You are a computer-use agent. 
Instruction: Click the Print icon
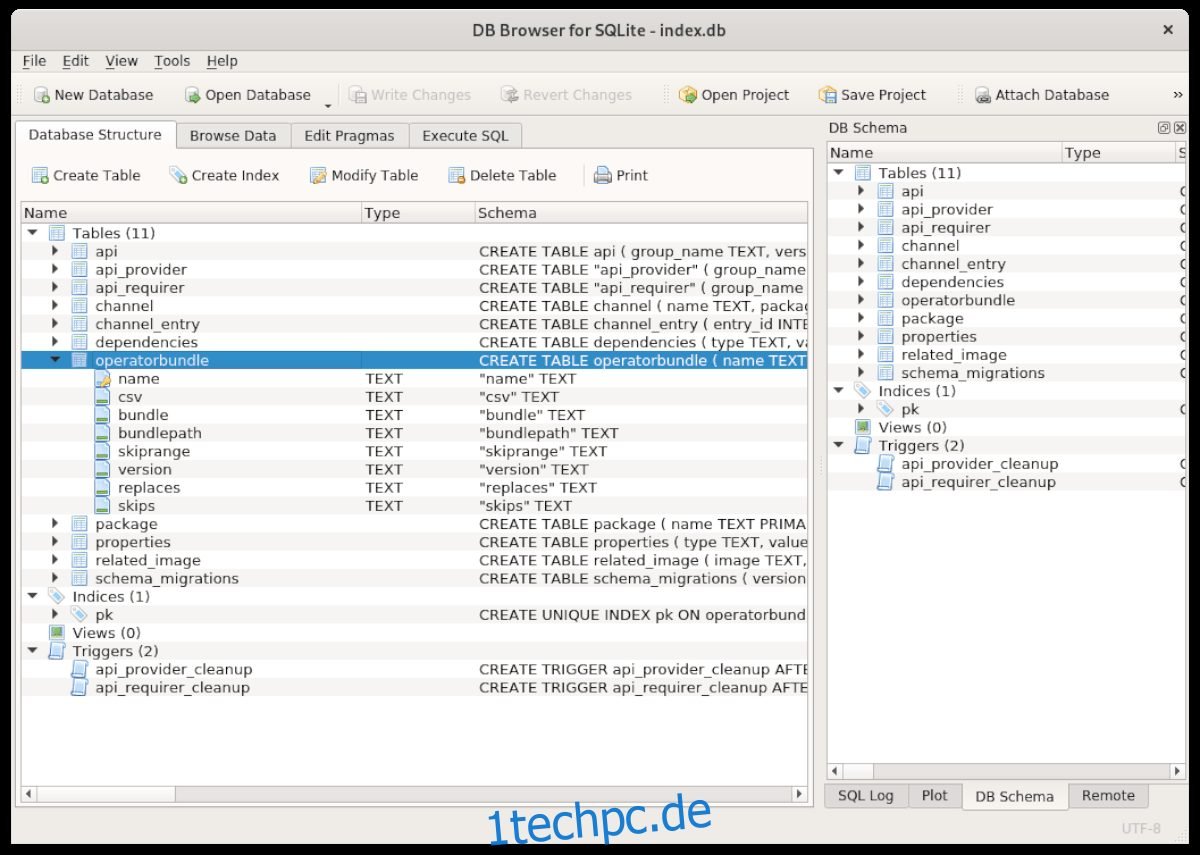coord(603,175)
